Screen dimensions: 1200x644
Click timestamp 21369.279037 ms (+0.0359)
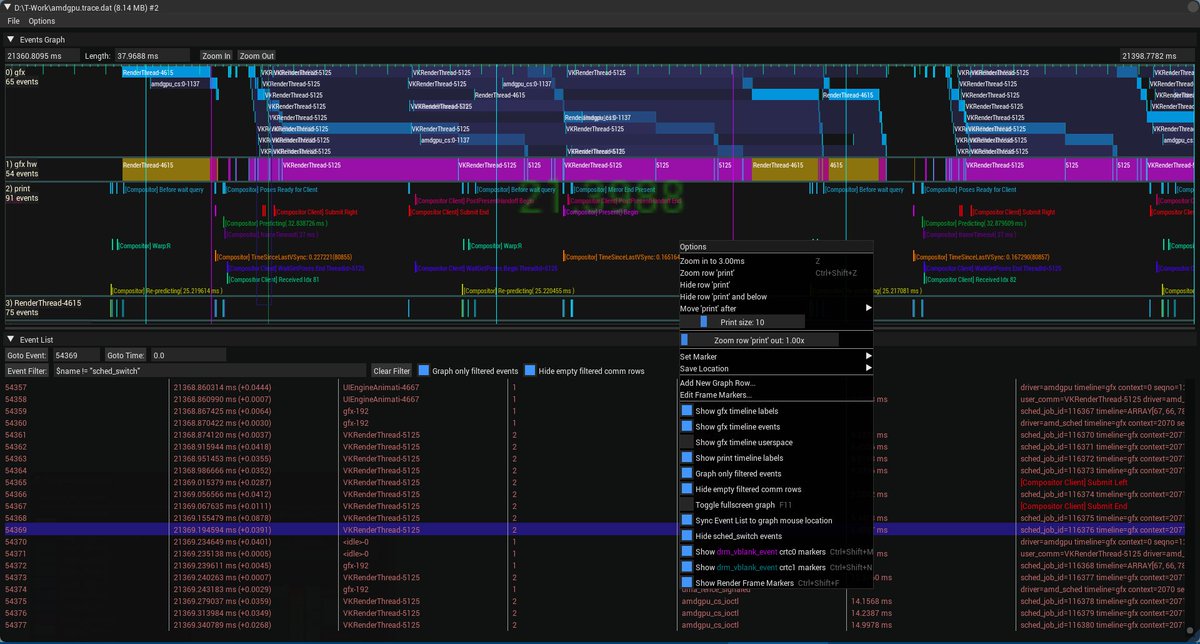click(x=222, y=601)
